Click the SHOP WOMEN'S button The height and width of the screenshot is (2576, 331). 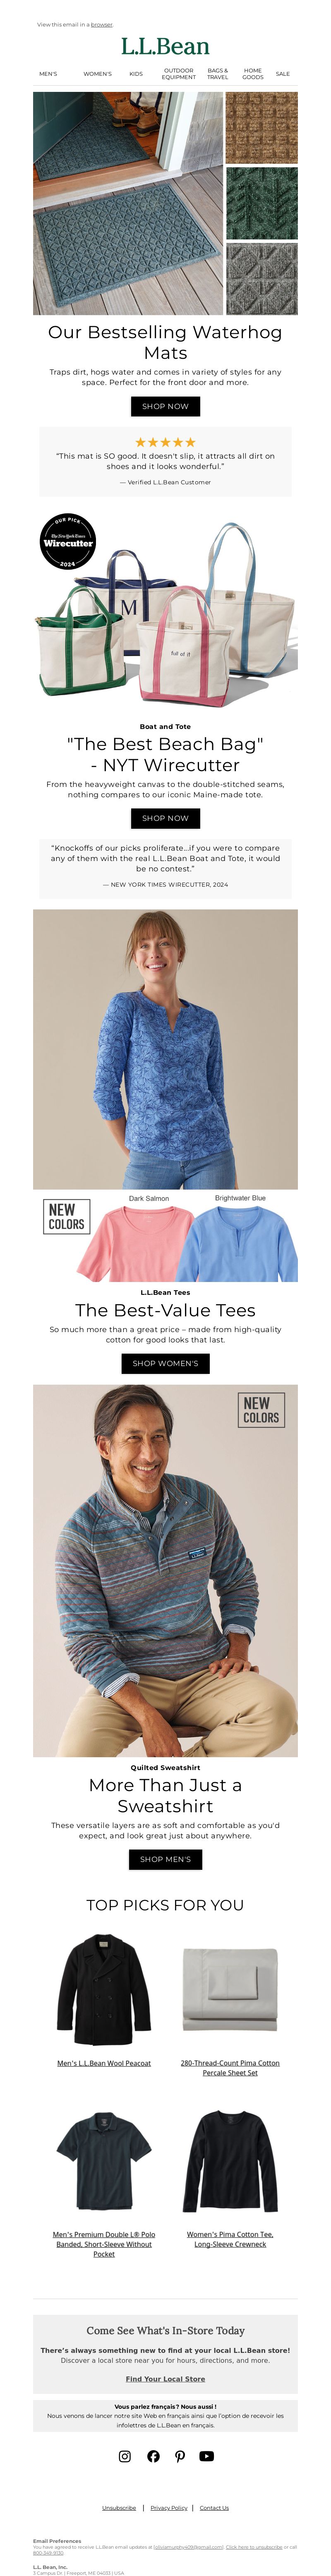[165, 1363]
